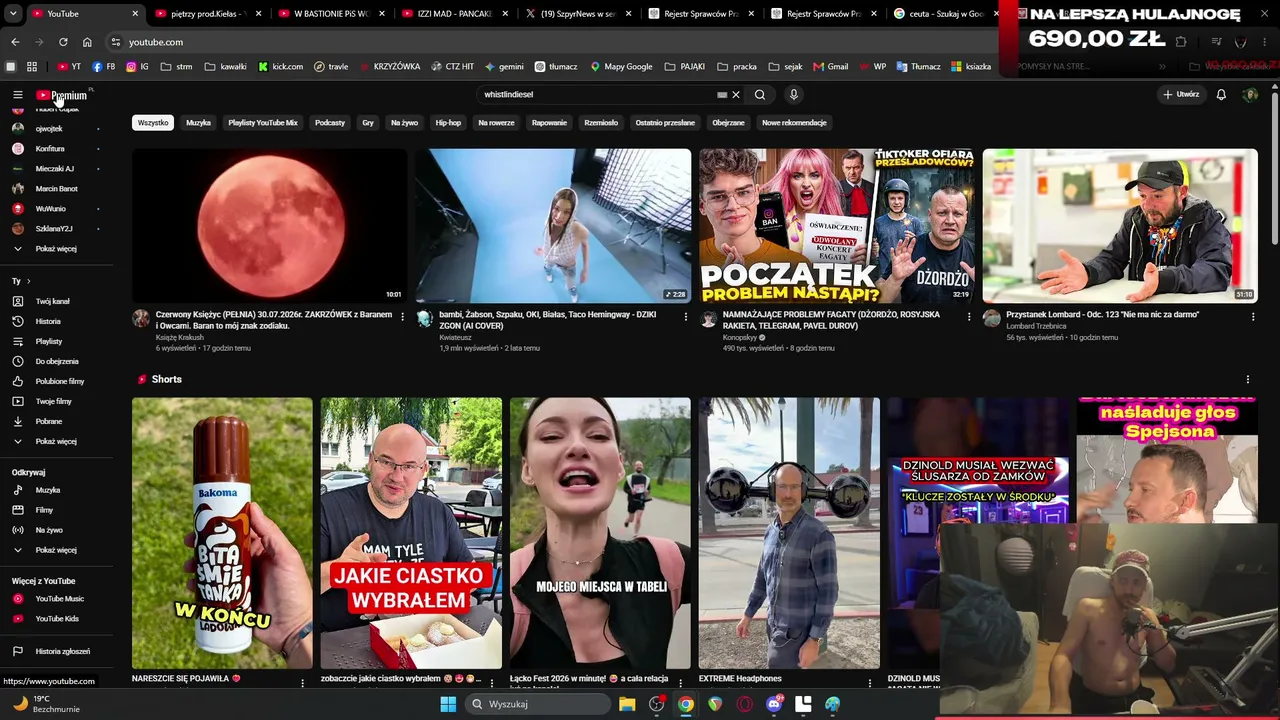This screenshot has height=720, width=1280.
Task: Open the KRZYŻÓWKA bookmark
Action: point(390,67)
